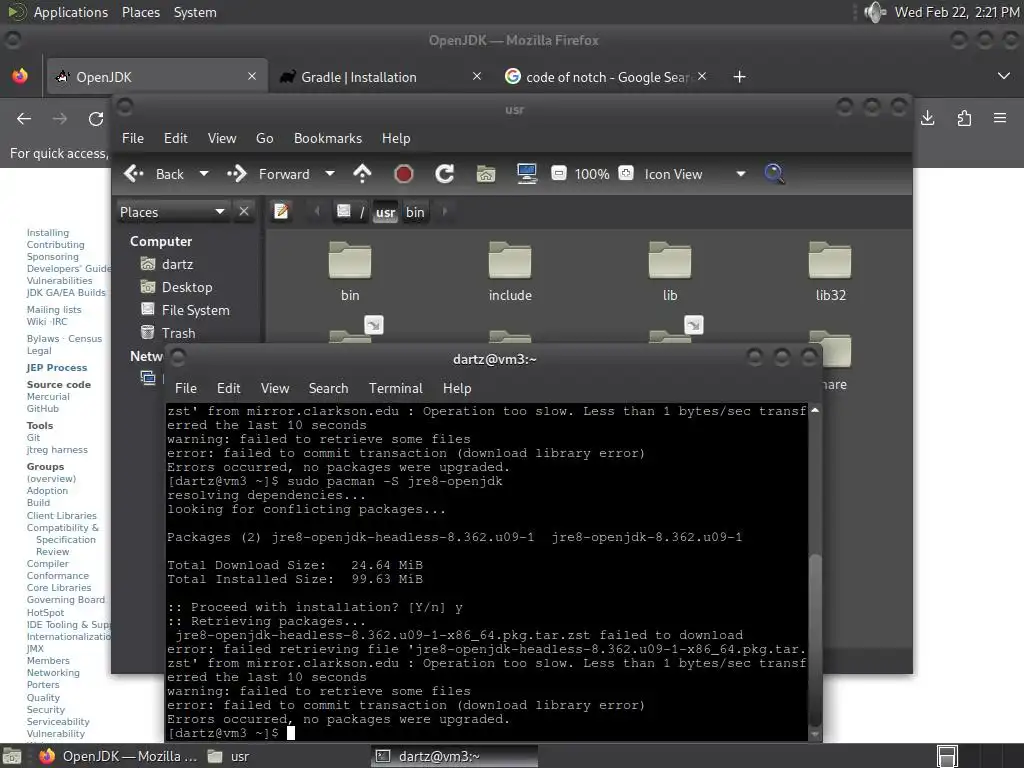
Task: Open the Back history dropdown arrow
Action: point(204,174)
